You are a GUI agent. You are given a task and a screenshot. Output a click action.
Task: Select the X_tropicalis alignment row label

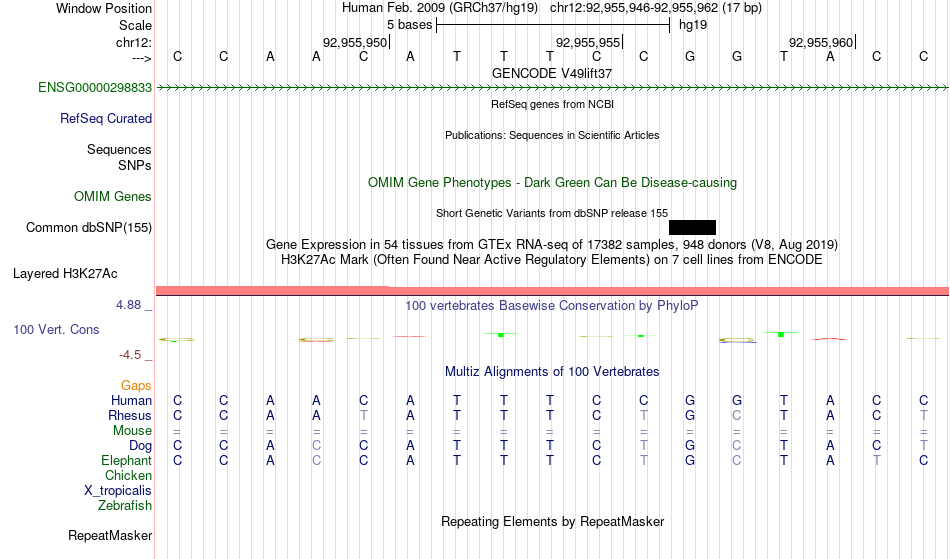[118, 491]
